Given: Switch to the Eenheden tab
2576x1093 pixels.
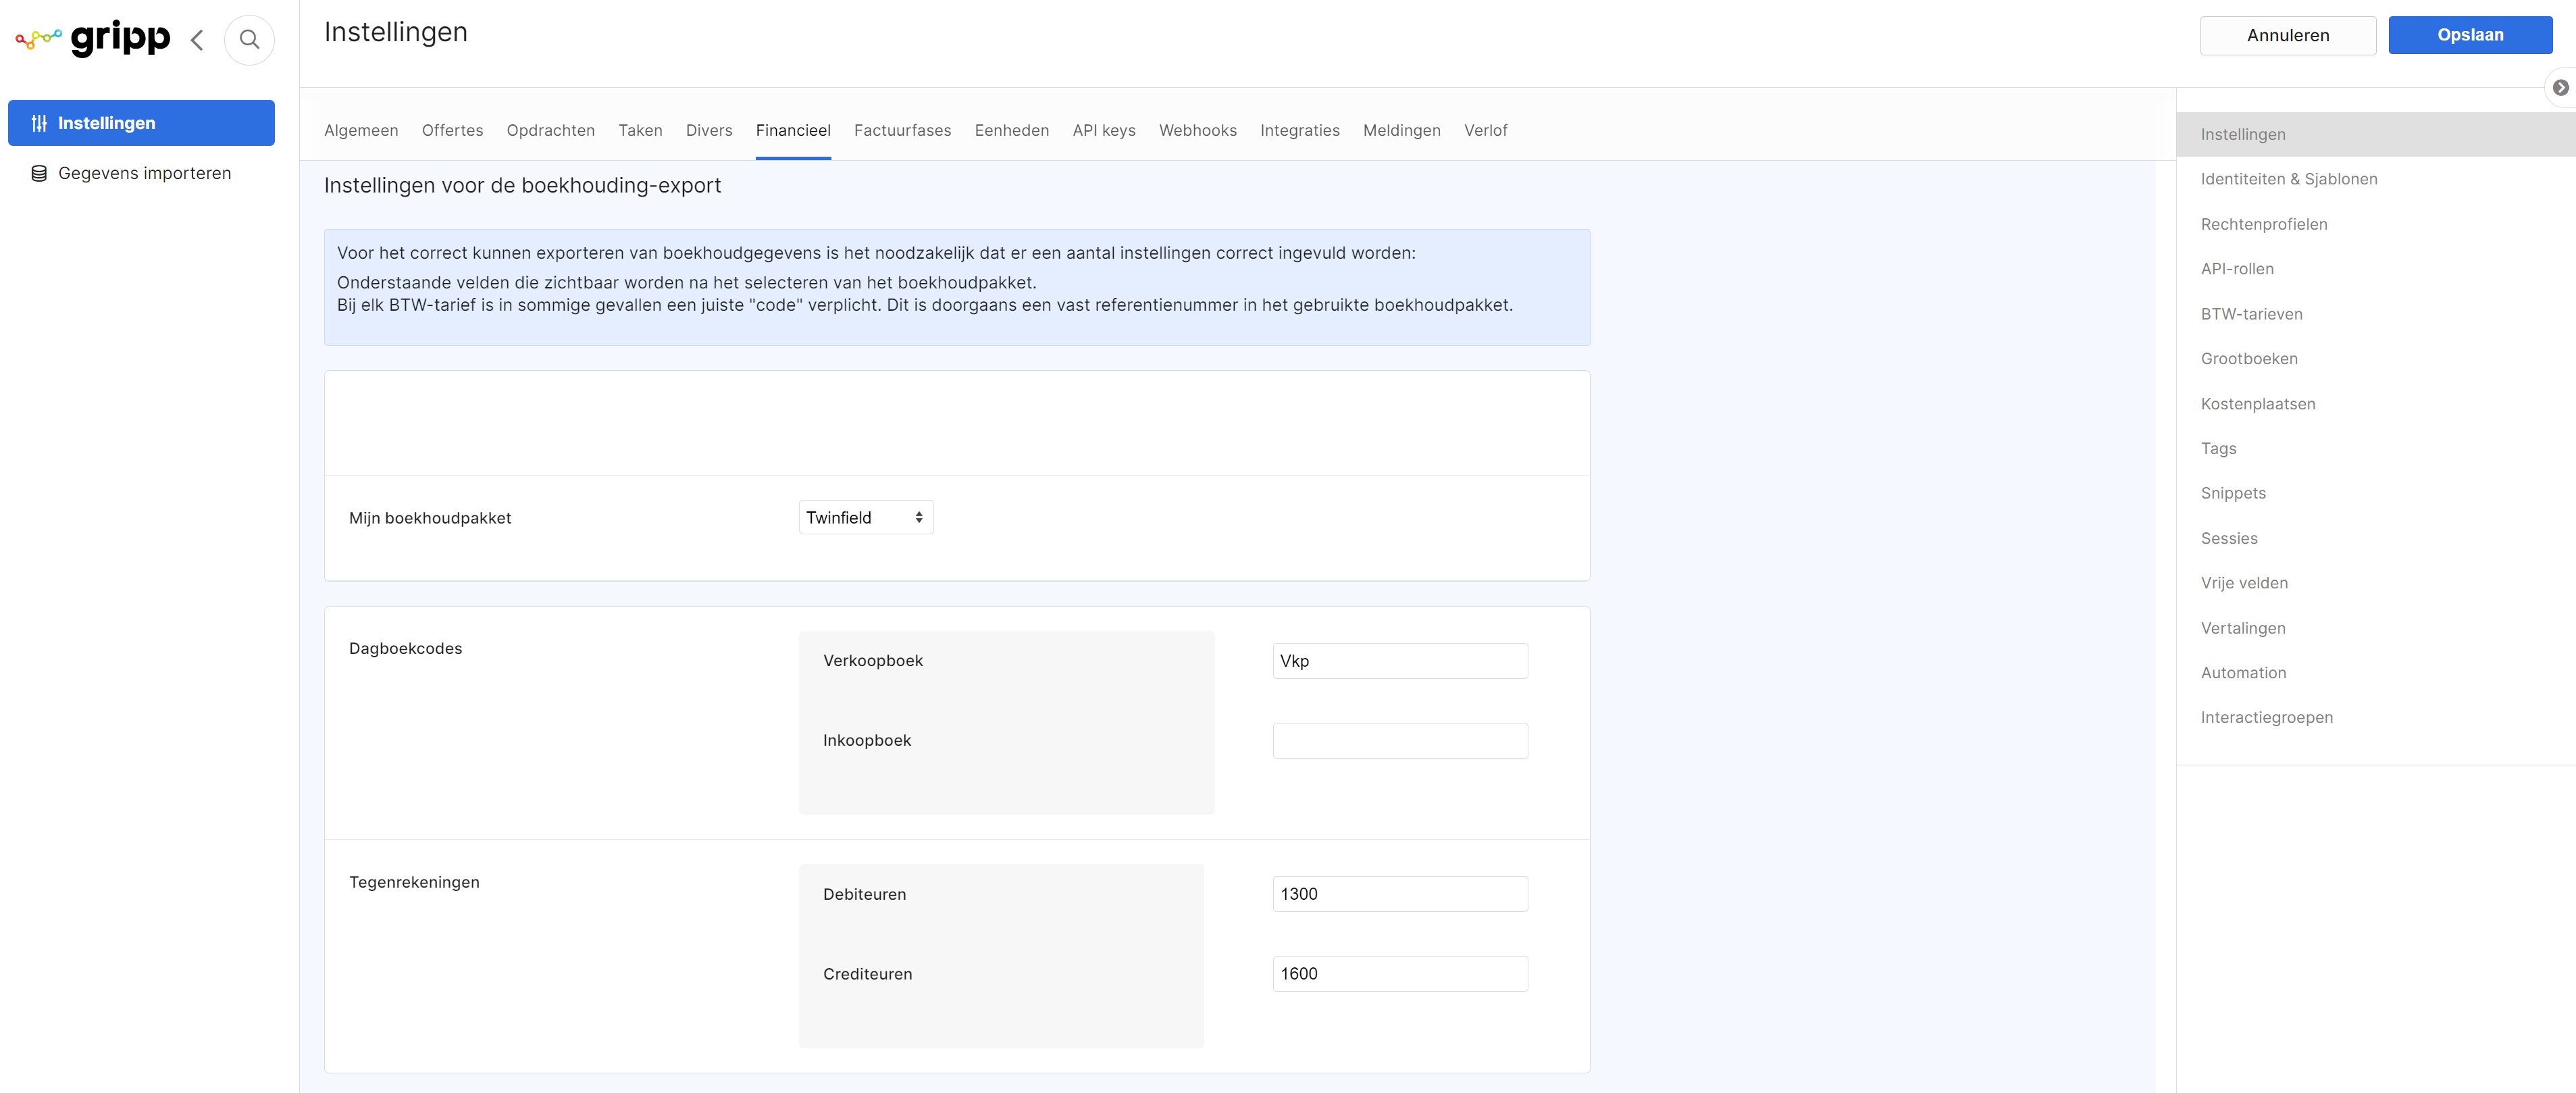Looking at the screenshot, I should pyautogui.click(x=1012, y=130).
